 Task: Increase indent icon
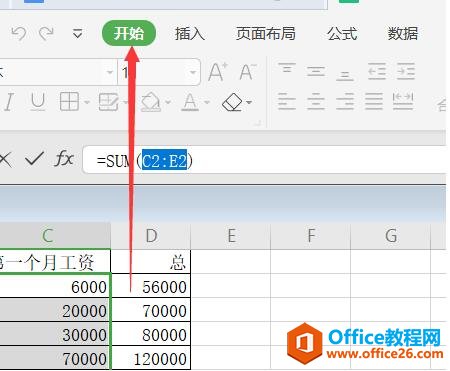(x=406, y=71)
